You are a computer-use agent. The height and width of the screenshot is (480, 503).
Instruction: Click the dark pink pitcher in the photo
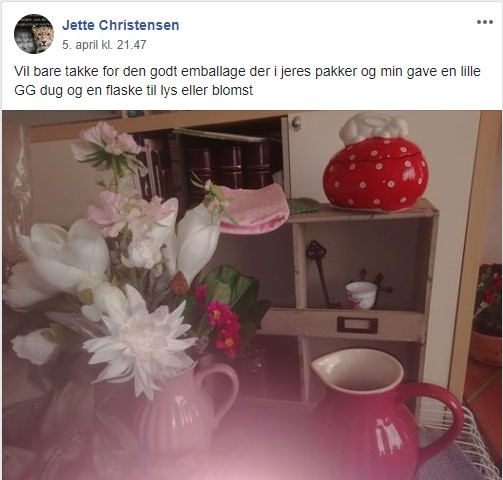coord(384,413)
